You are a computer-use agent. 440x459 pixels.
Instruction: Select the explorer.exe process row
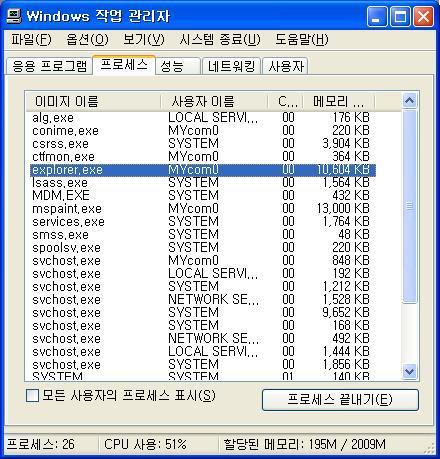(203, 170)
